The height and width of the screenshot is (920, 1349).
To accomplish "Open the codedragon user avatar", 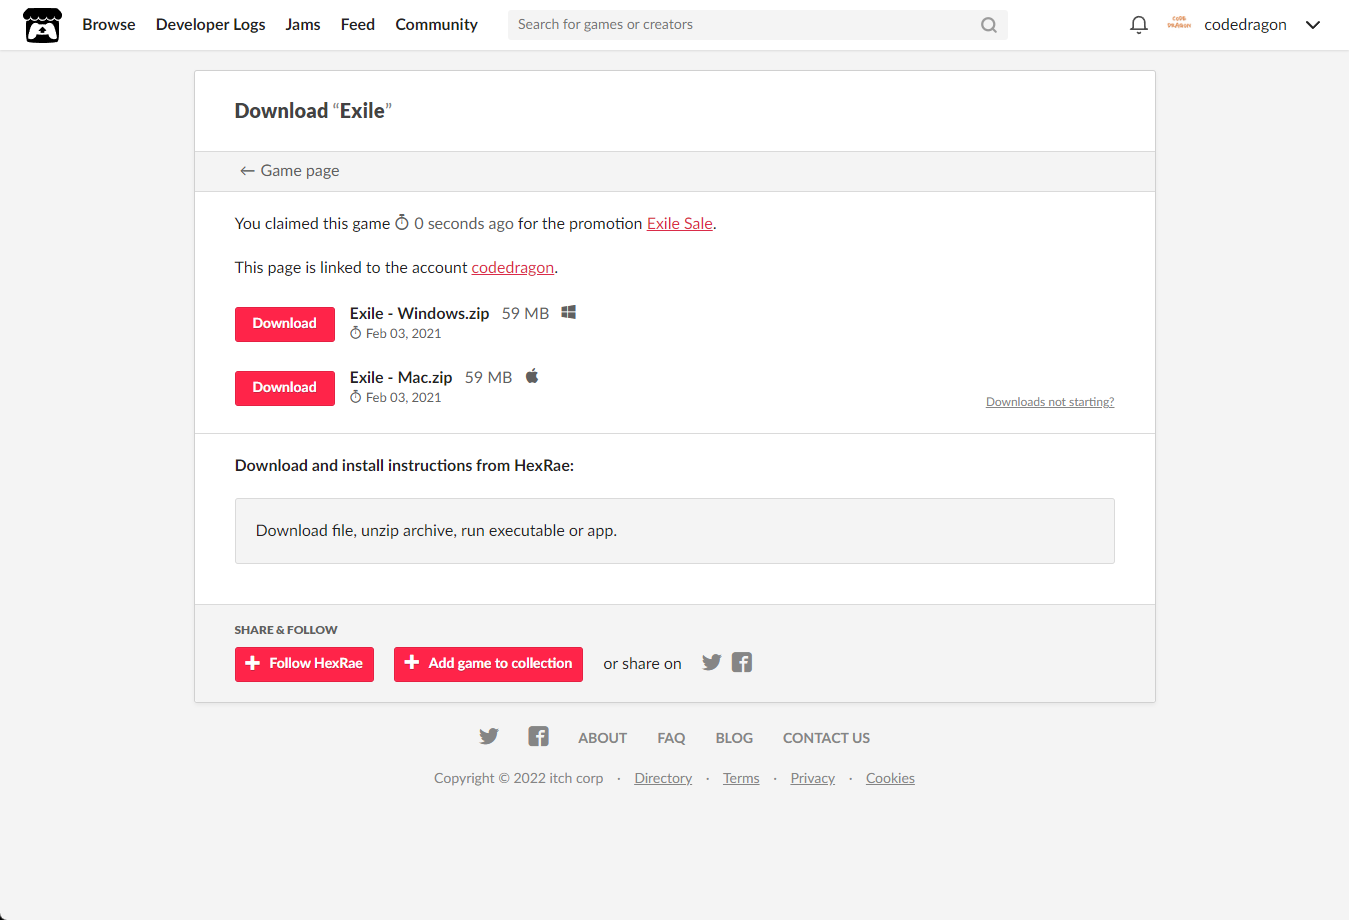I will point(1179,24).
